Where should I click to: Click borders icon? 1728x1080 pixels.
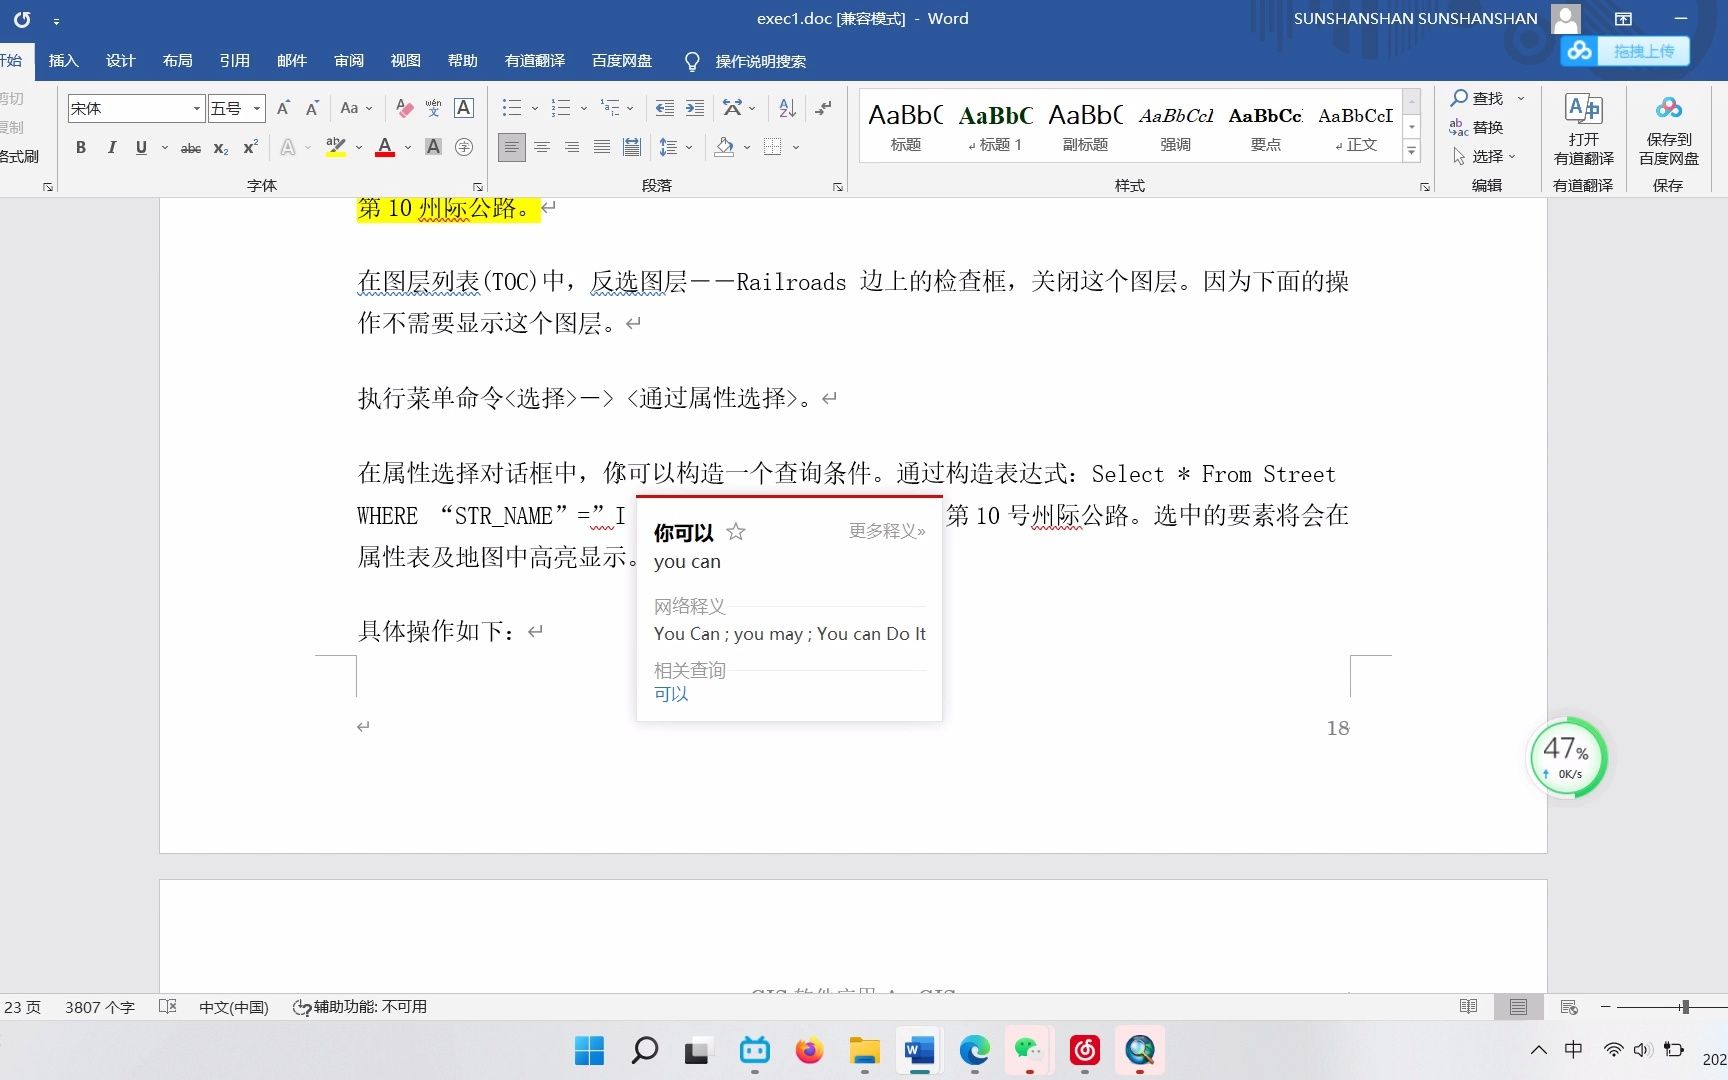click(x=773, y=147)
